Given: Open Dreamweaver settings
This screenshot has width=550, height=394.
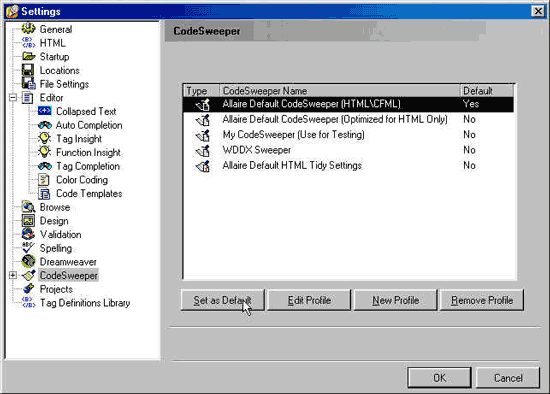Looking at the screenshot, I should 68,262.
